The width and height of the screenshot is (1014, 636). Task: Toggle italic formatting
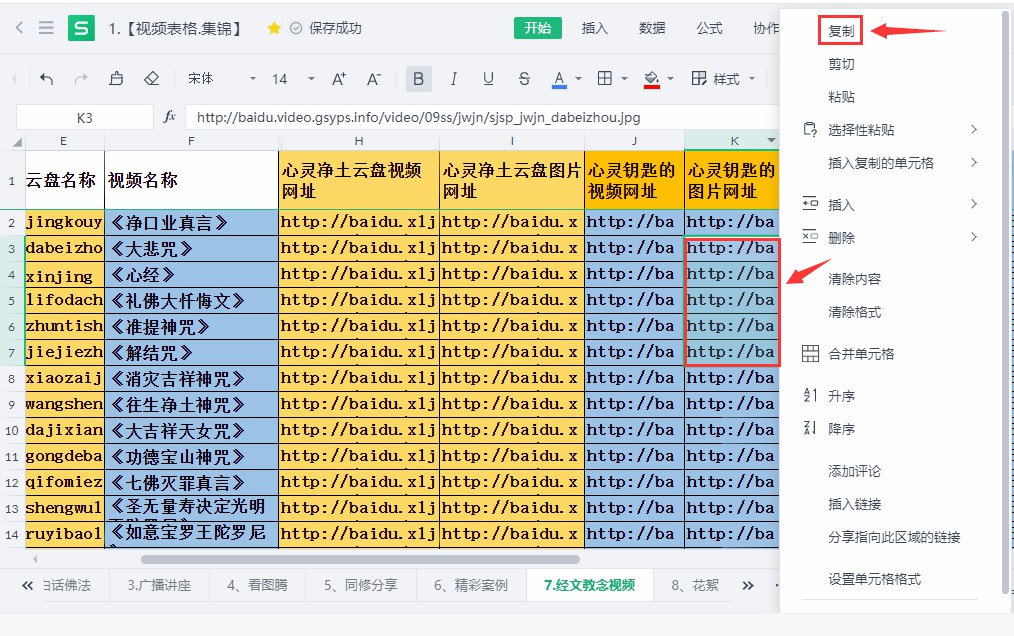453,79
